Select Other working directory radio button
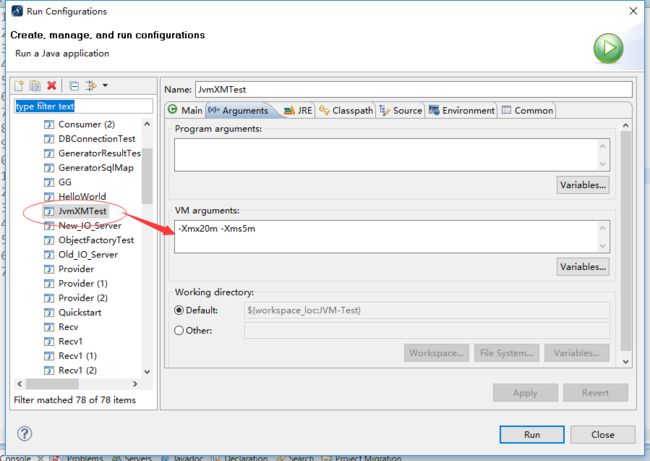The height and width of the screenshot is (461, 650). point(180,330)
